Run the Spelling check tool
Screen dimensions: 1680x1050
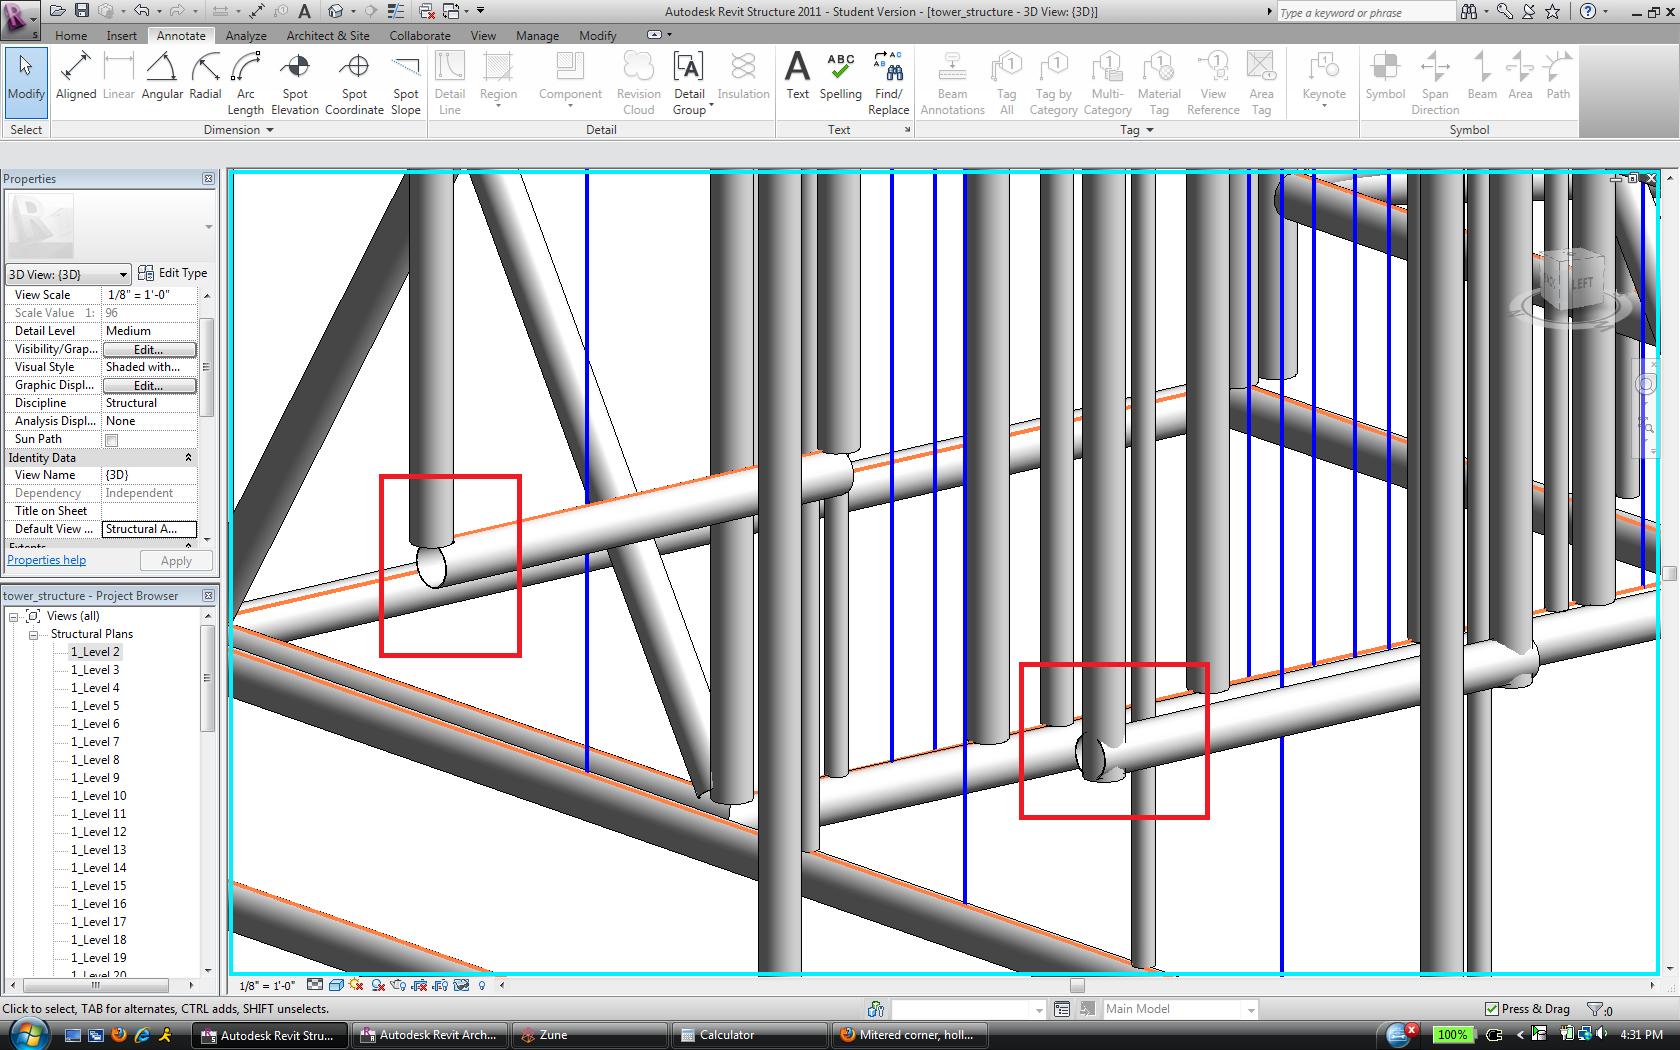coord(840,76)
